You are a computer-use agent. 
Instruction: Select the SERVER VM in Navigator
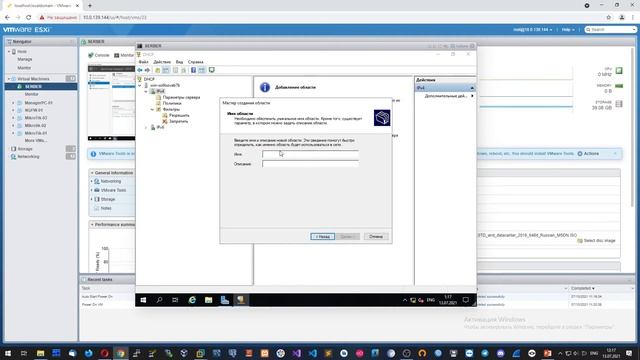pos(33,87)
